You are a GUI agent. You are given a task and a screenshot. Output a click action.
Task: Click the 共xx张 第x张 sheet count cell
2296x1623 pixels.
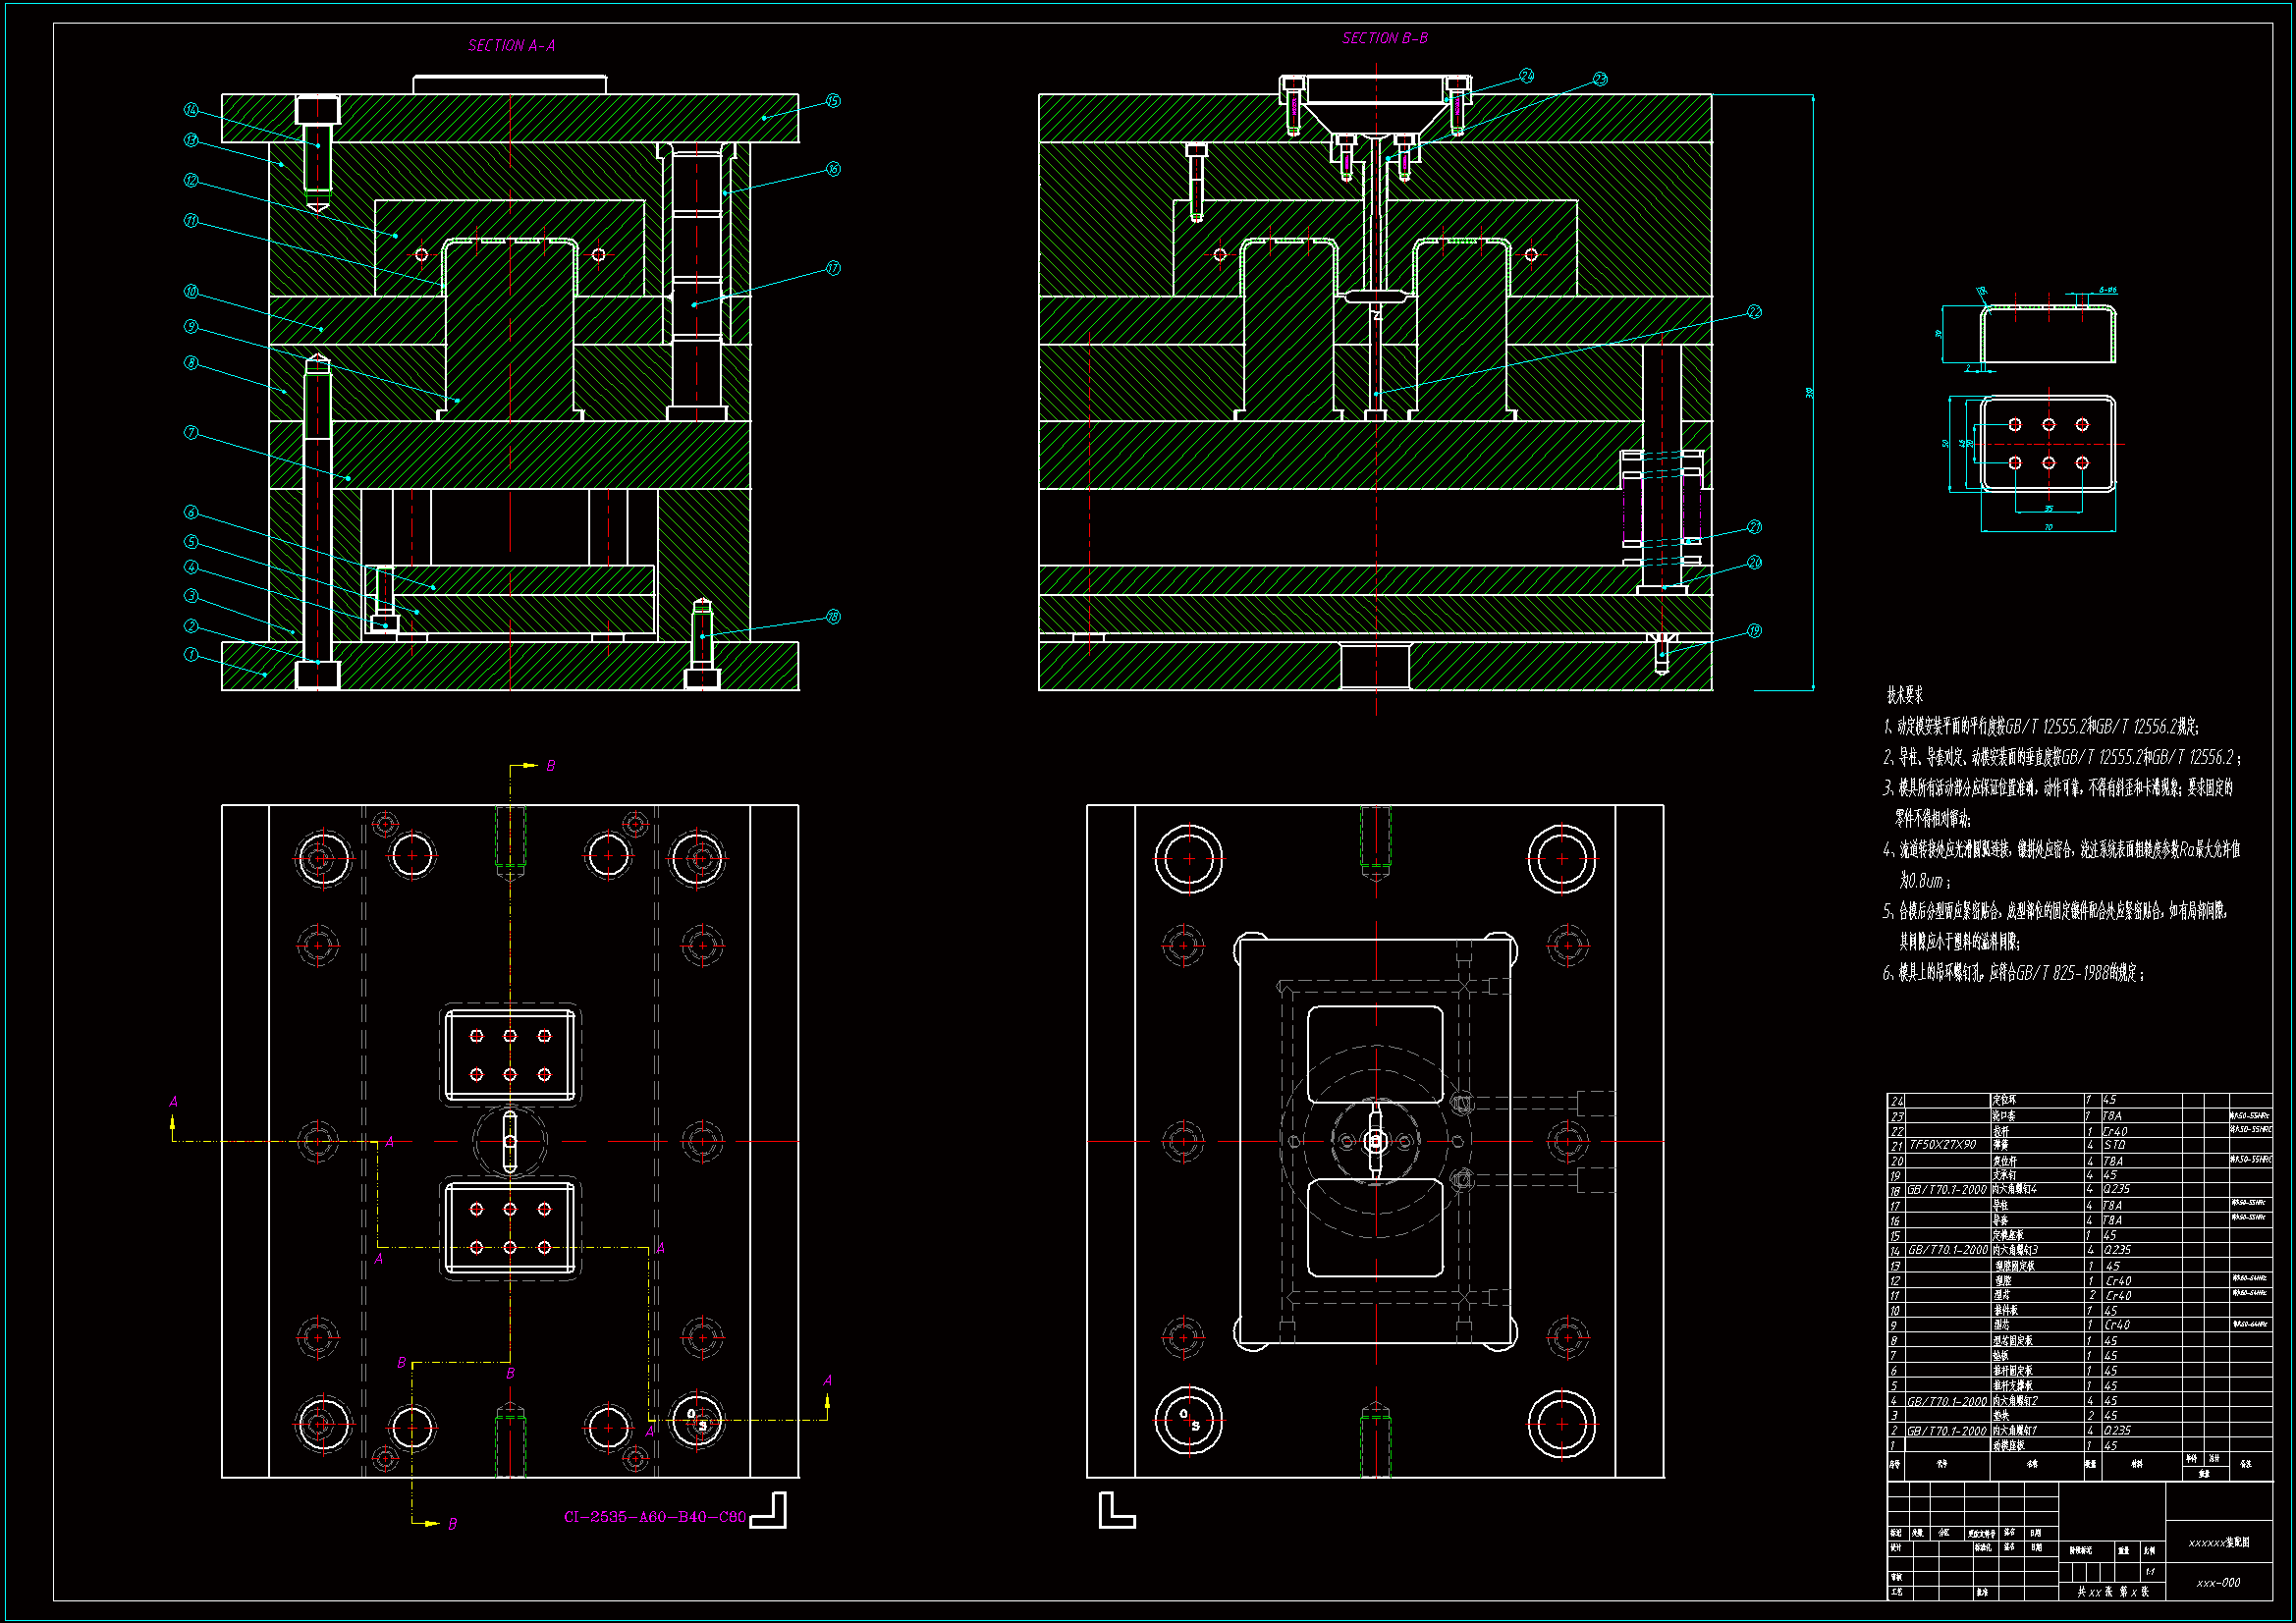[2112, 1592]
